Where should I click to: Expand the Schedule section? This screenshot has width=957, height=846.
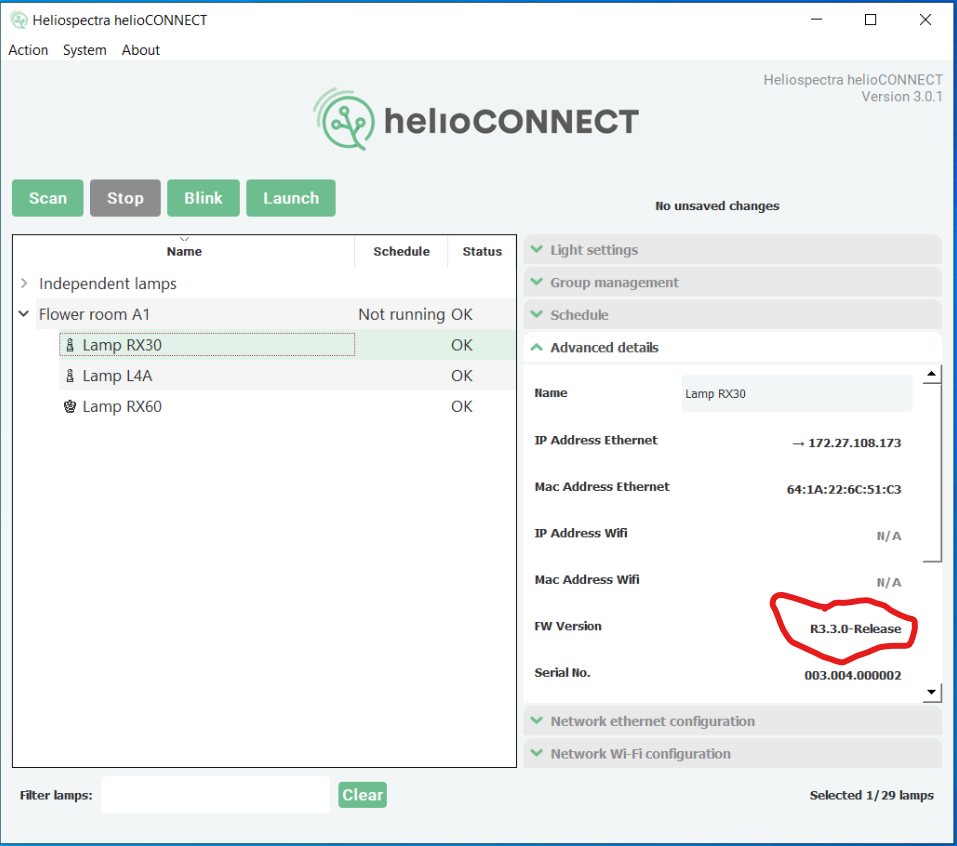point(732,315)
